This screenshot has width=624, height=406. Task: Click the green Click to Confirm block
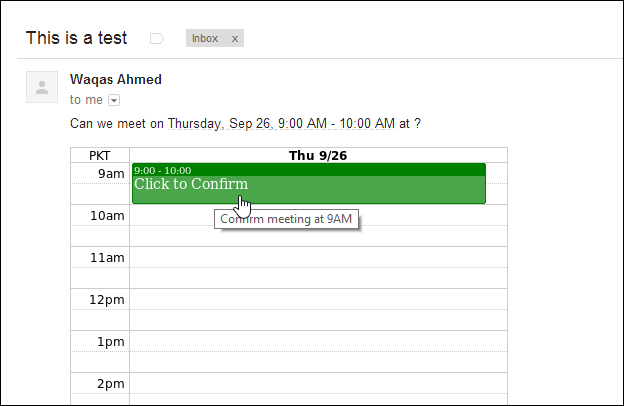(309, 189)
